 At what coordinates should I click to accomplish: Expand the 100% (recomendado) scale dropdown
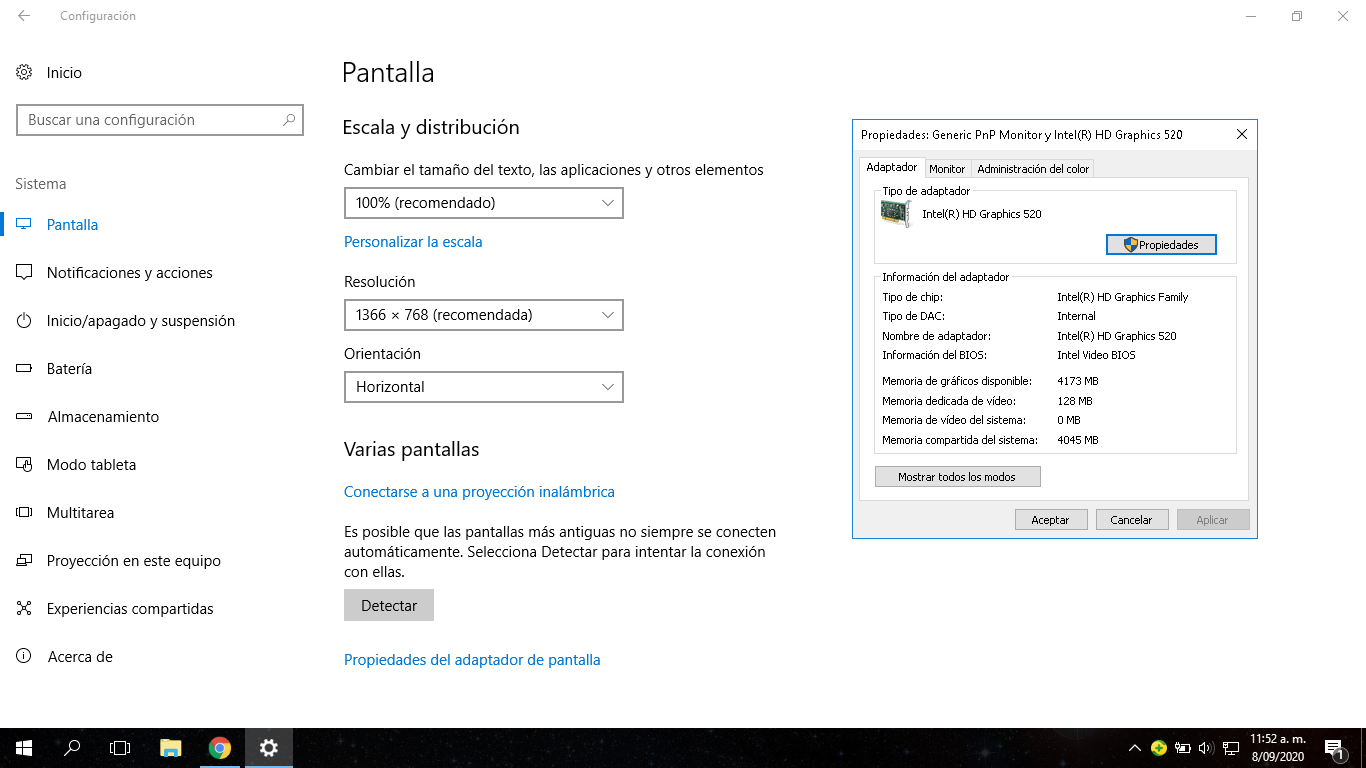pos(484,203)
